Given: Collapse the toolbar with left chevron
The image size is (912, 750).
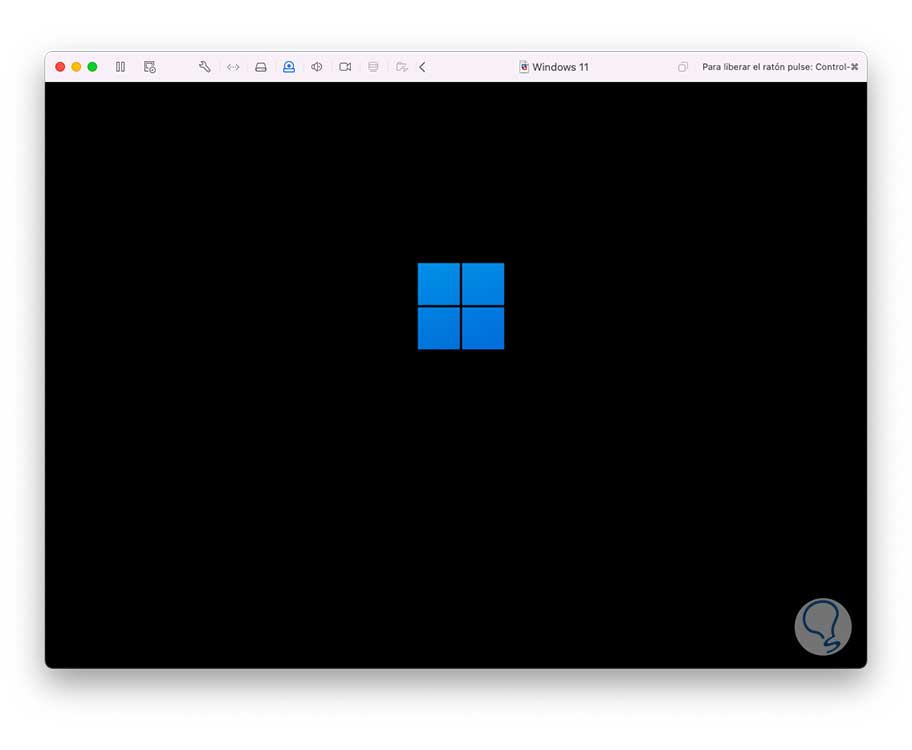Looking at the screenshot, I should [x=422, y=67].
